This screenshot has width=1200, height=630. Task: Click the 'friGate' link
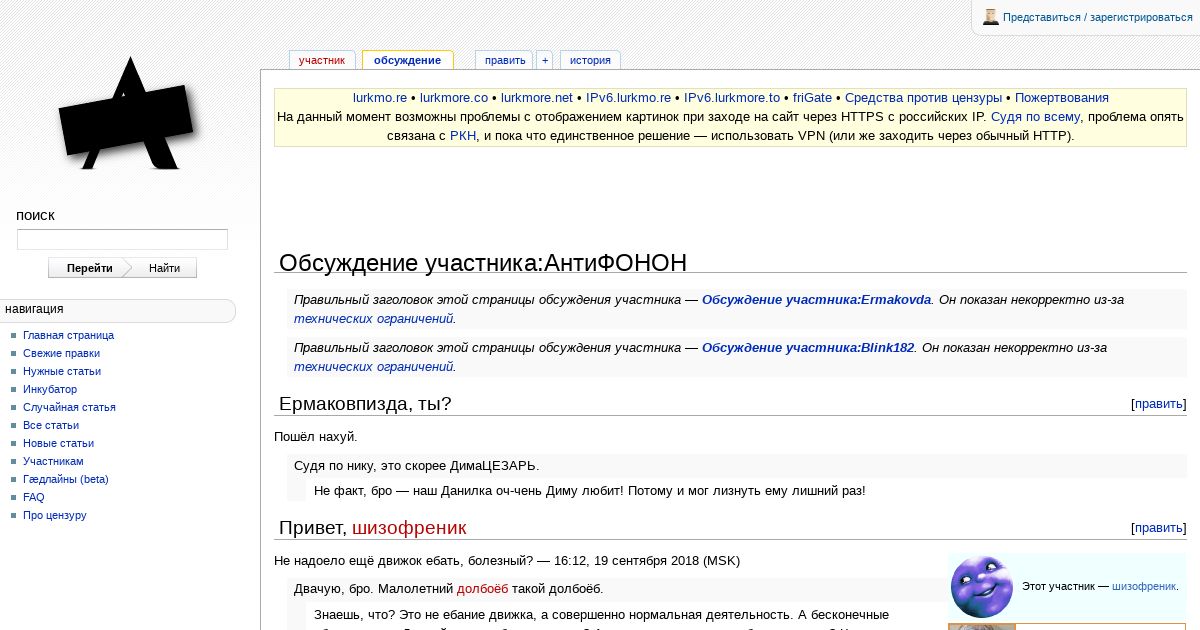(812, 98)
